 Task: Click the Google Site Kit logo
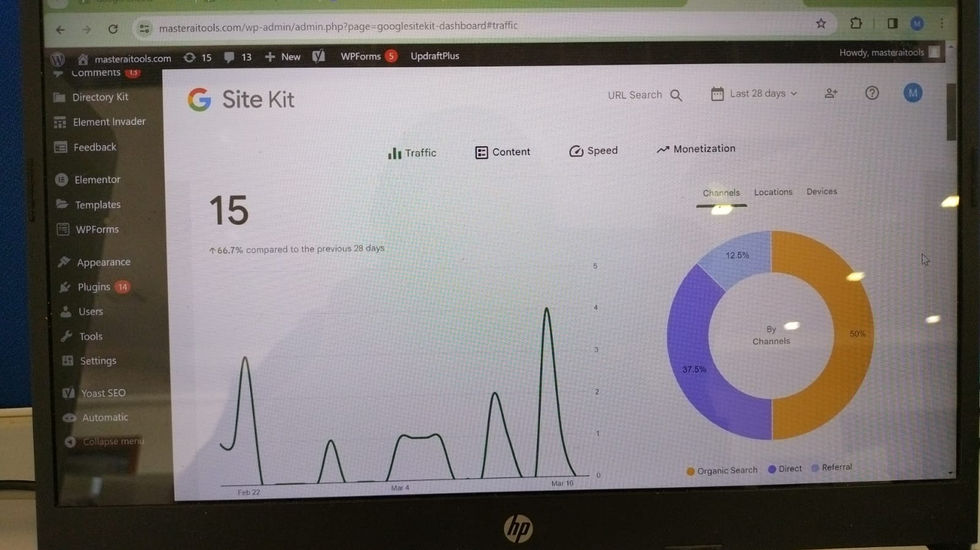click(x=241, y=99)
